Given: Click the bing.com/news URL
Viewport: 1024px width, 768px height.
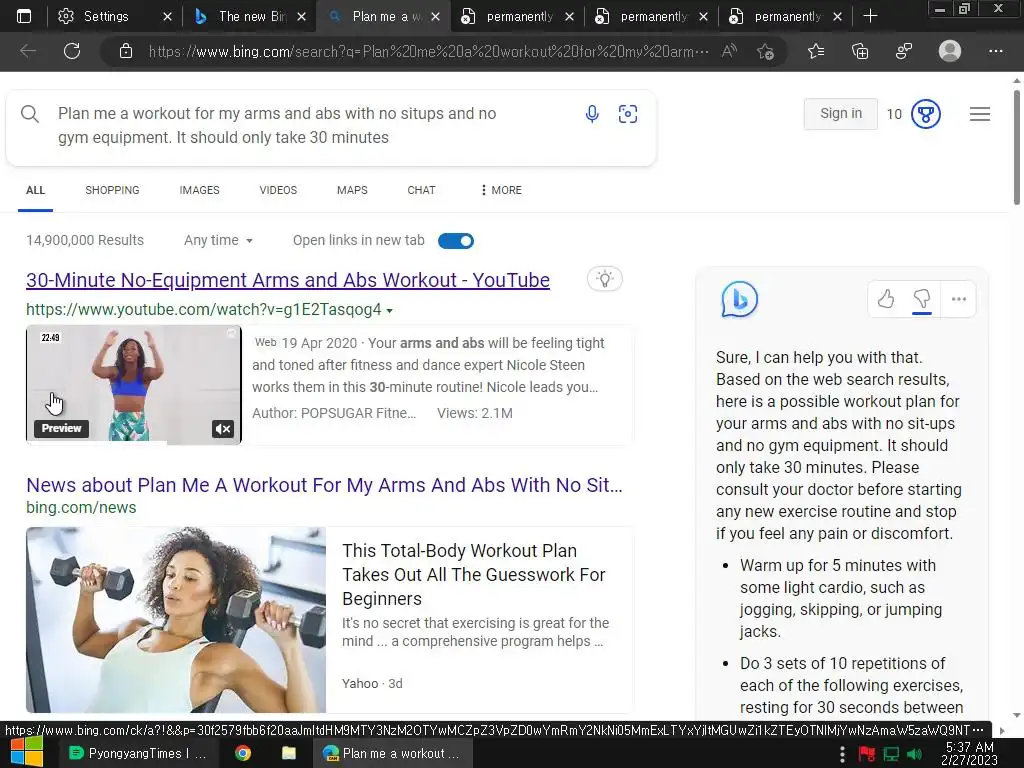Looking at the screenshot, I should (x=81, y=507).
